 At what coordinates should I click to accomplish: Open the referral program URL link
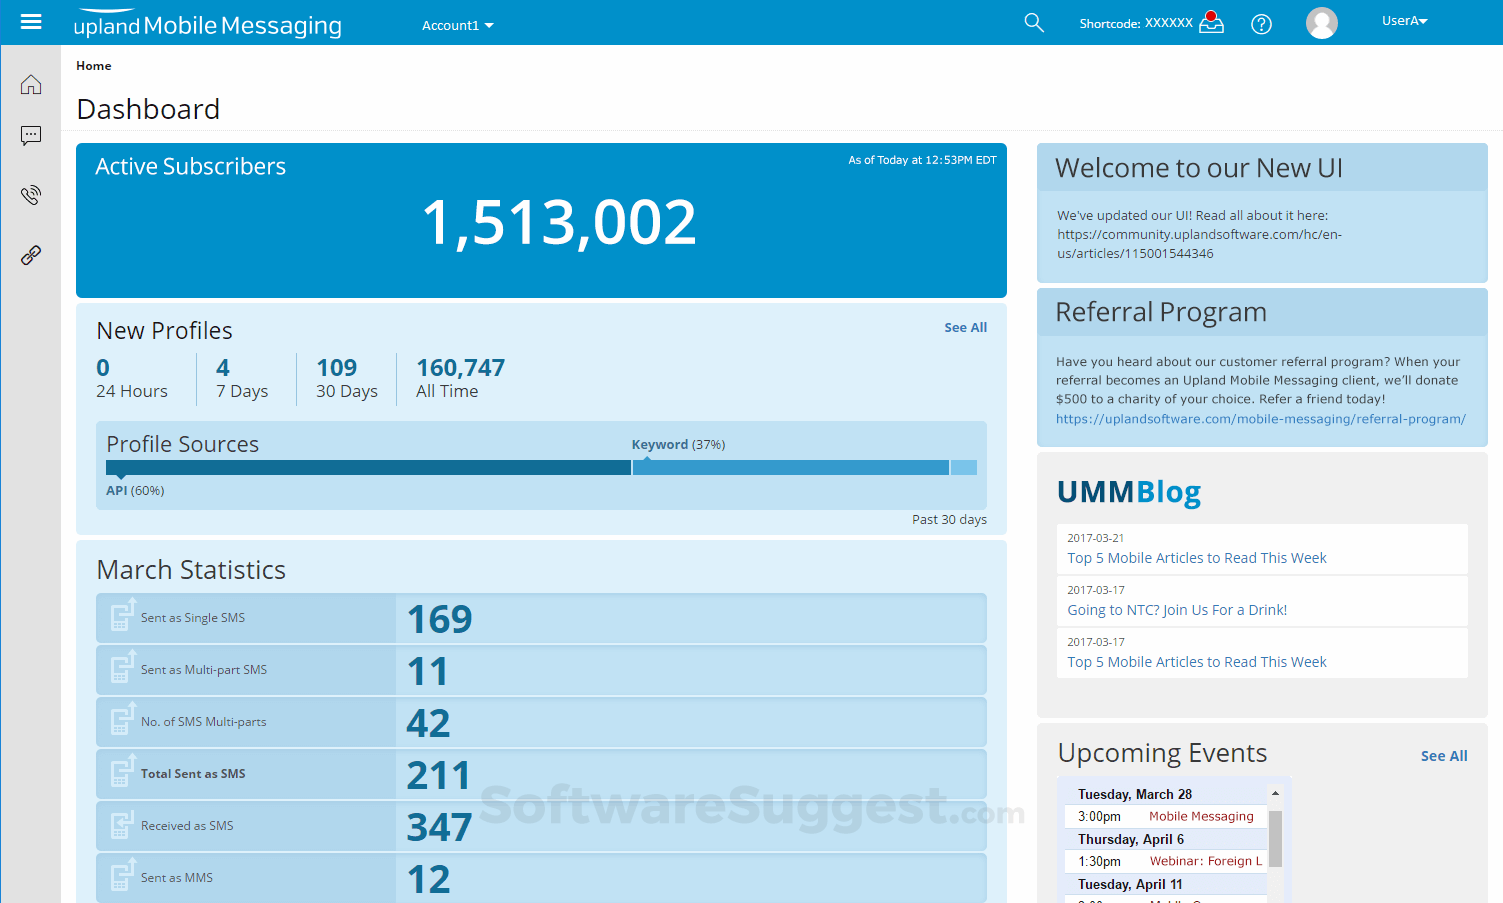click(1261, 419)
